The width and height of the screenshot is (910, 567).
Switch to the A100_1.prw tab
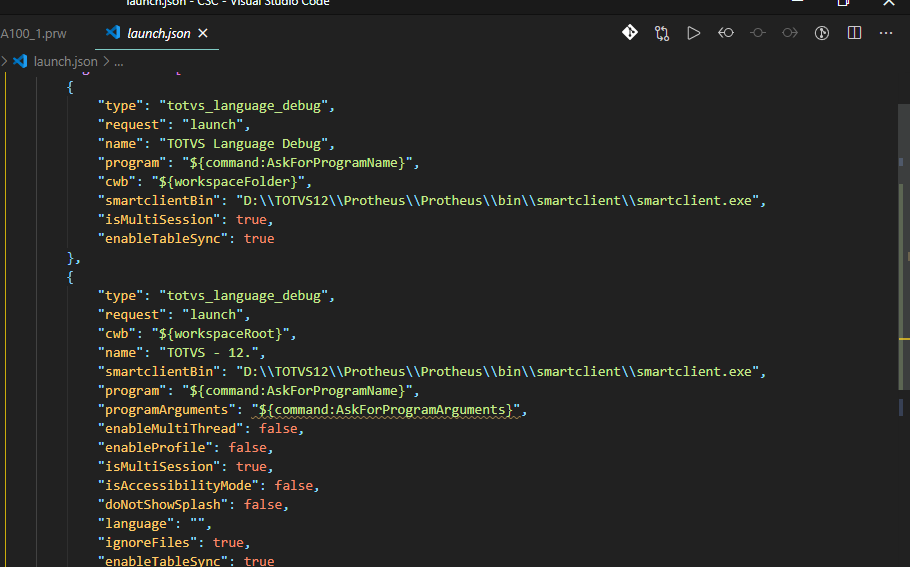point(34,34)
